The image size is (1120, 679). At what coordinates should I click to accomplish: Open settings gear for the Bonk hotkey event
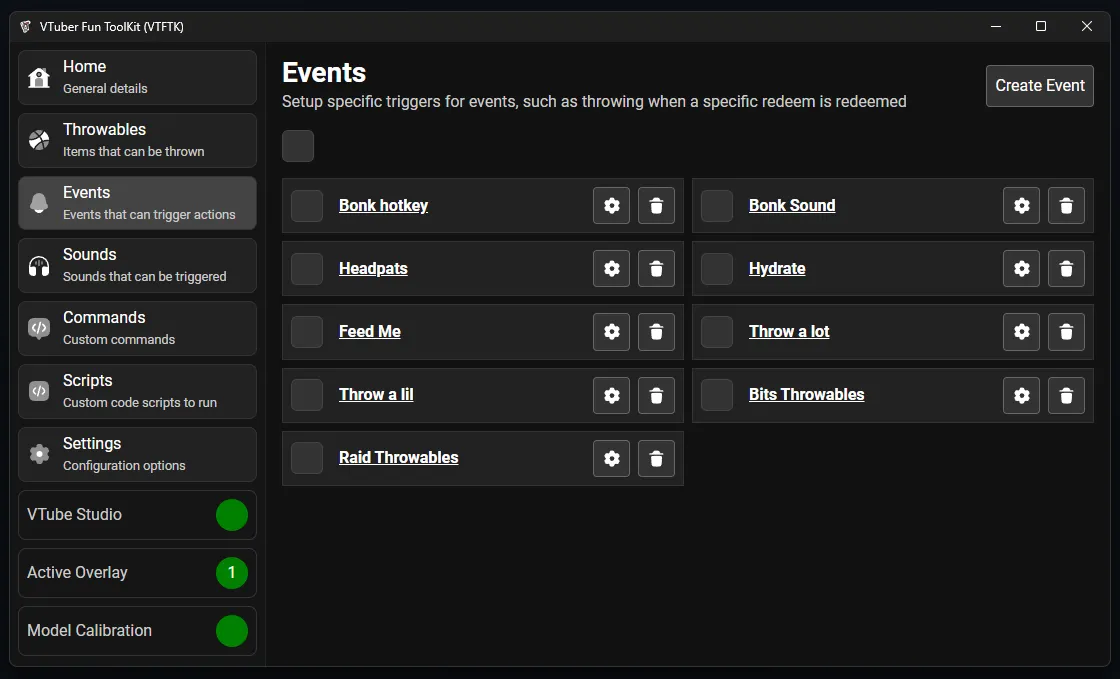click(611, 205)
